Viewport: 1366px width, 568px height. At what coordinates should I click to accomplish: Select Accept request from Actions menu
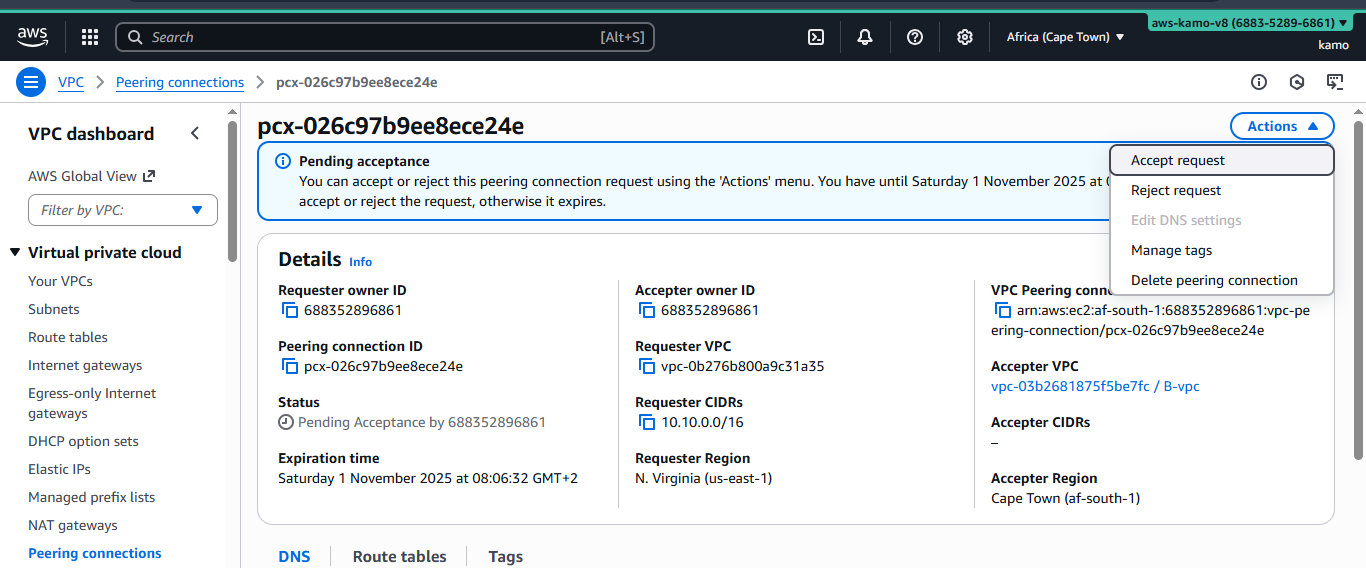[1222, 160]
